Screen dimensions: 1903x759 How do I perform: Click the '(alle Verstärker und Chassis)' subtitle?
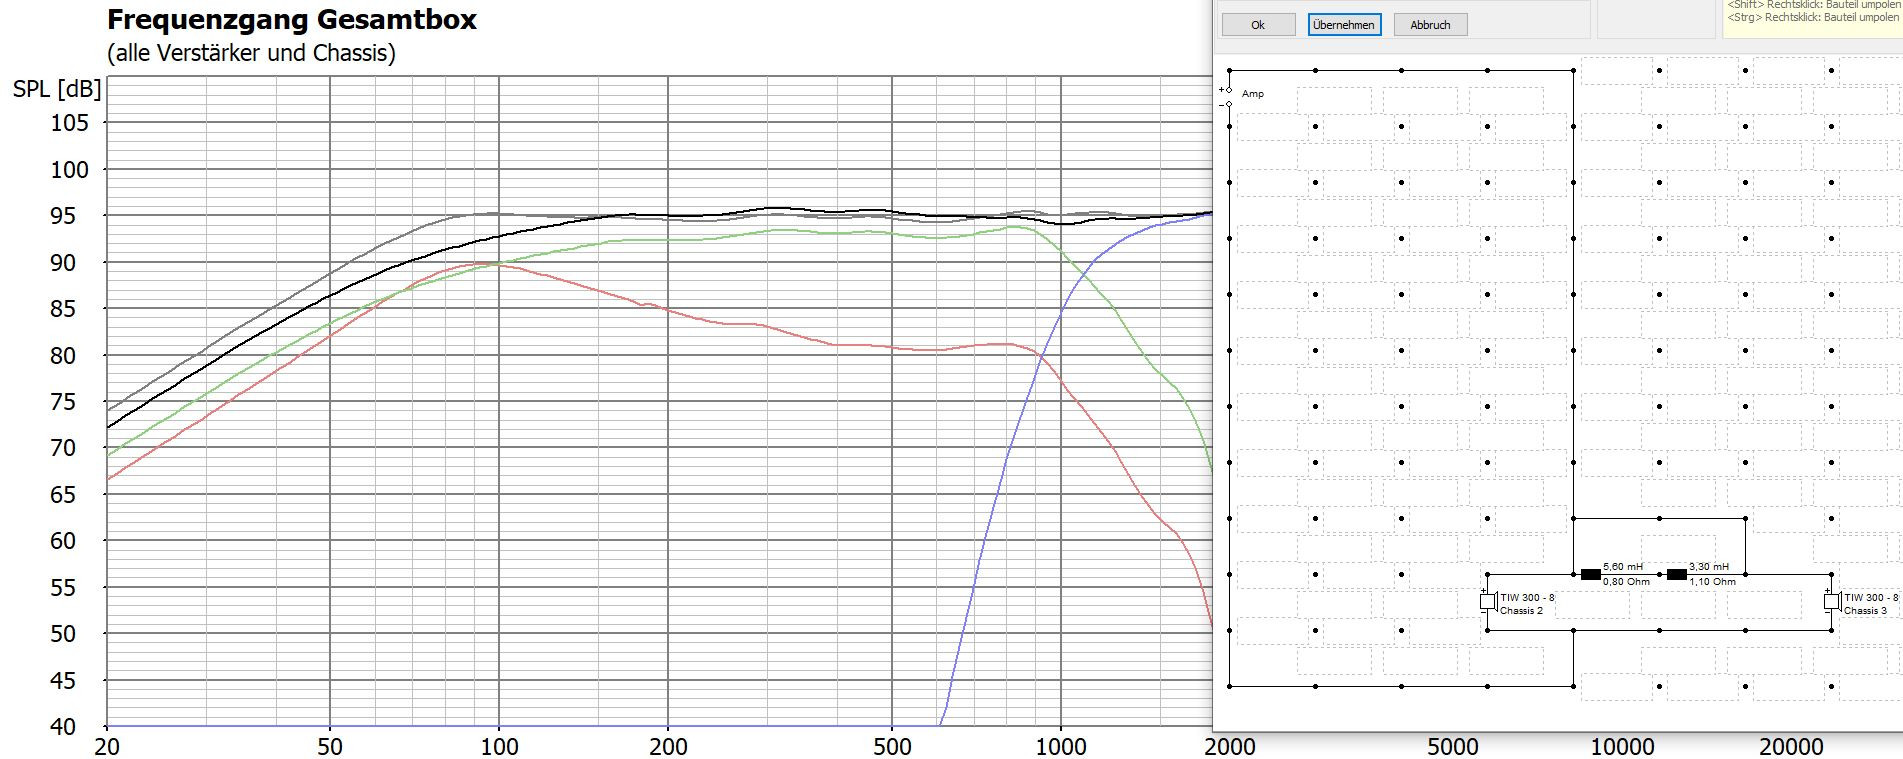pyautogui.click(x=251, y=54)
